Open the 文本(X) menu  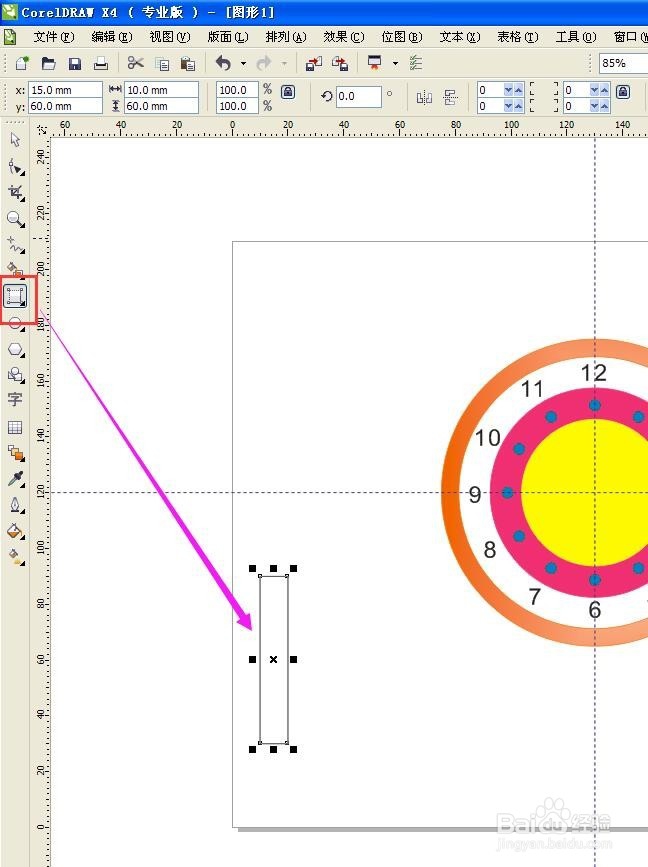pyautogui.click(x=460, y=37)
